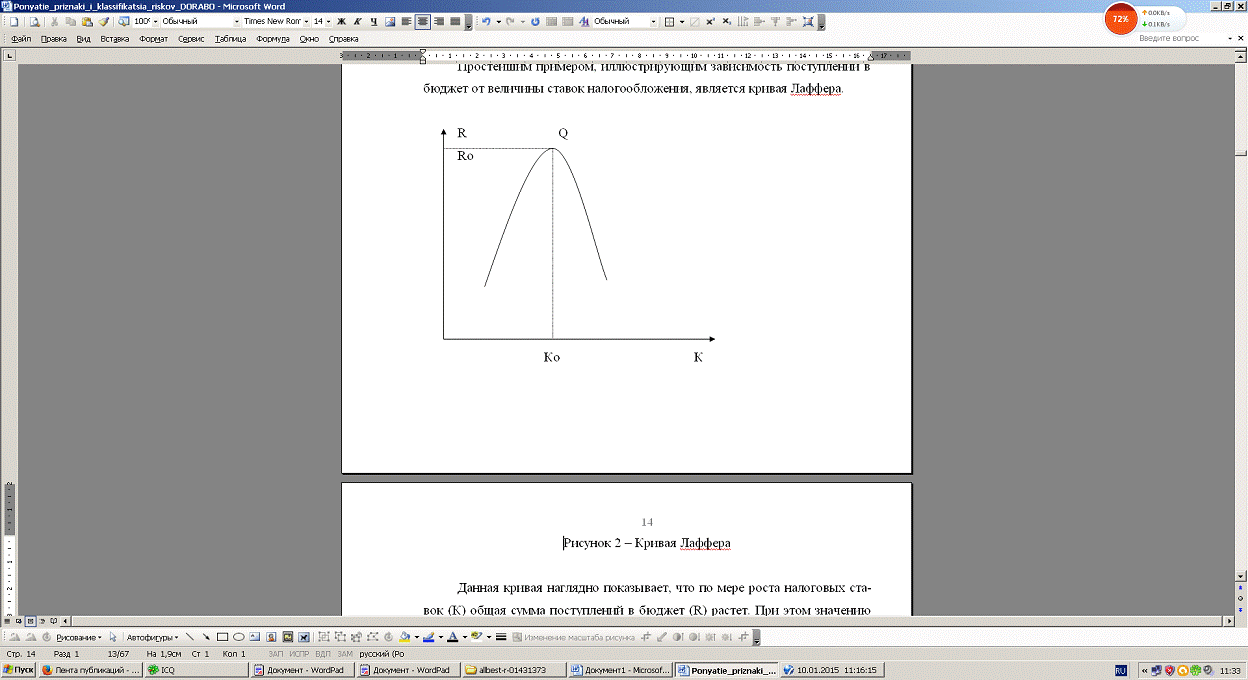Viewport: 1248px width, 680px height.
Task: Select the Oval shape tool
Action: coord(239,636)
